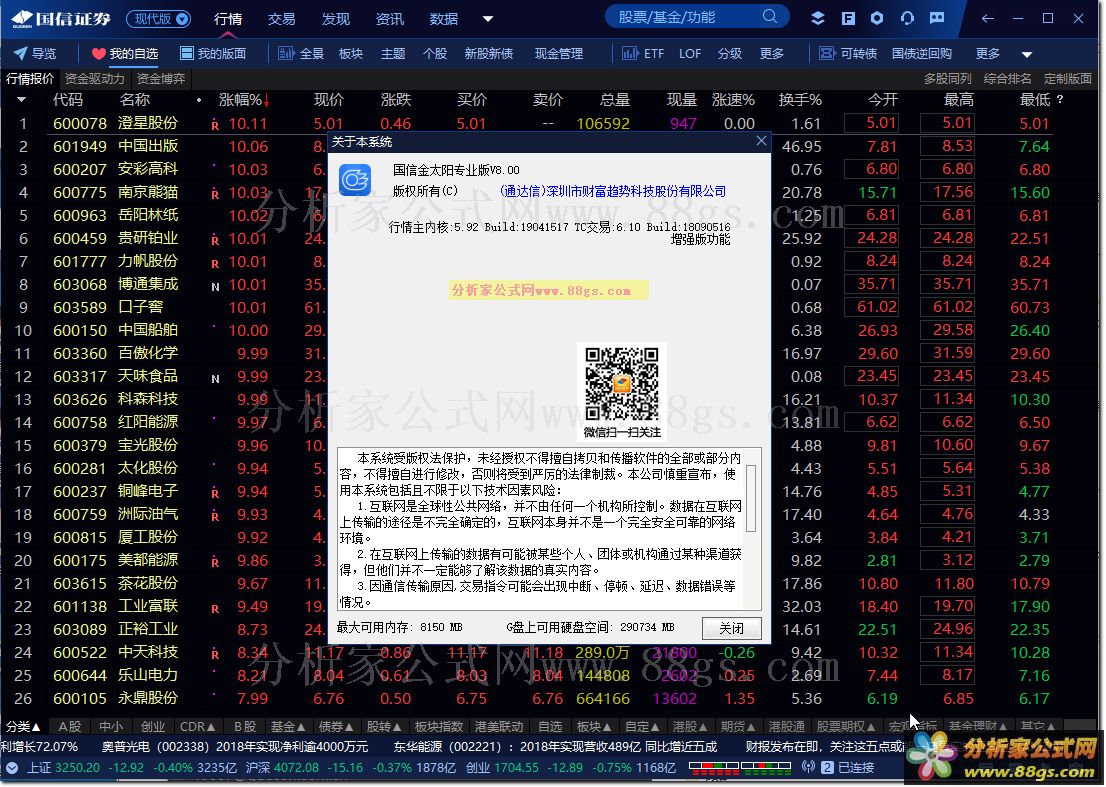
Task: Open the 奥普光电 (002338) news ticker item
Action: coord(235,747)
